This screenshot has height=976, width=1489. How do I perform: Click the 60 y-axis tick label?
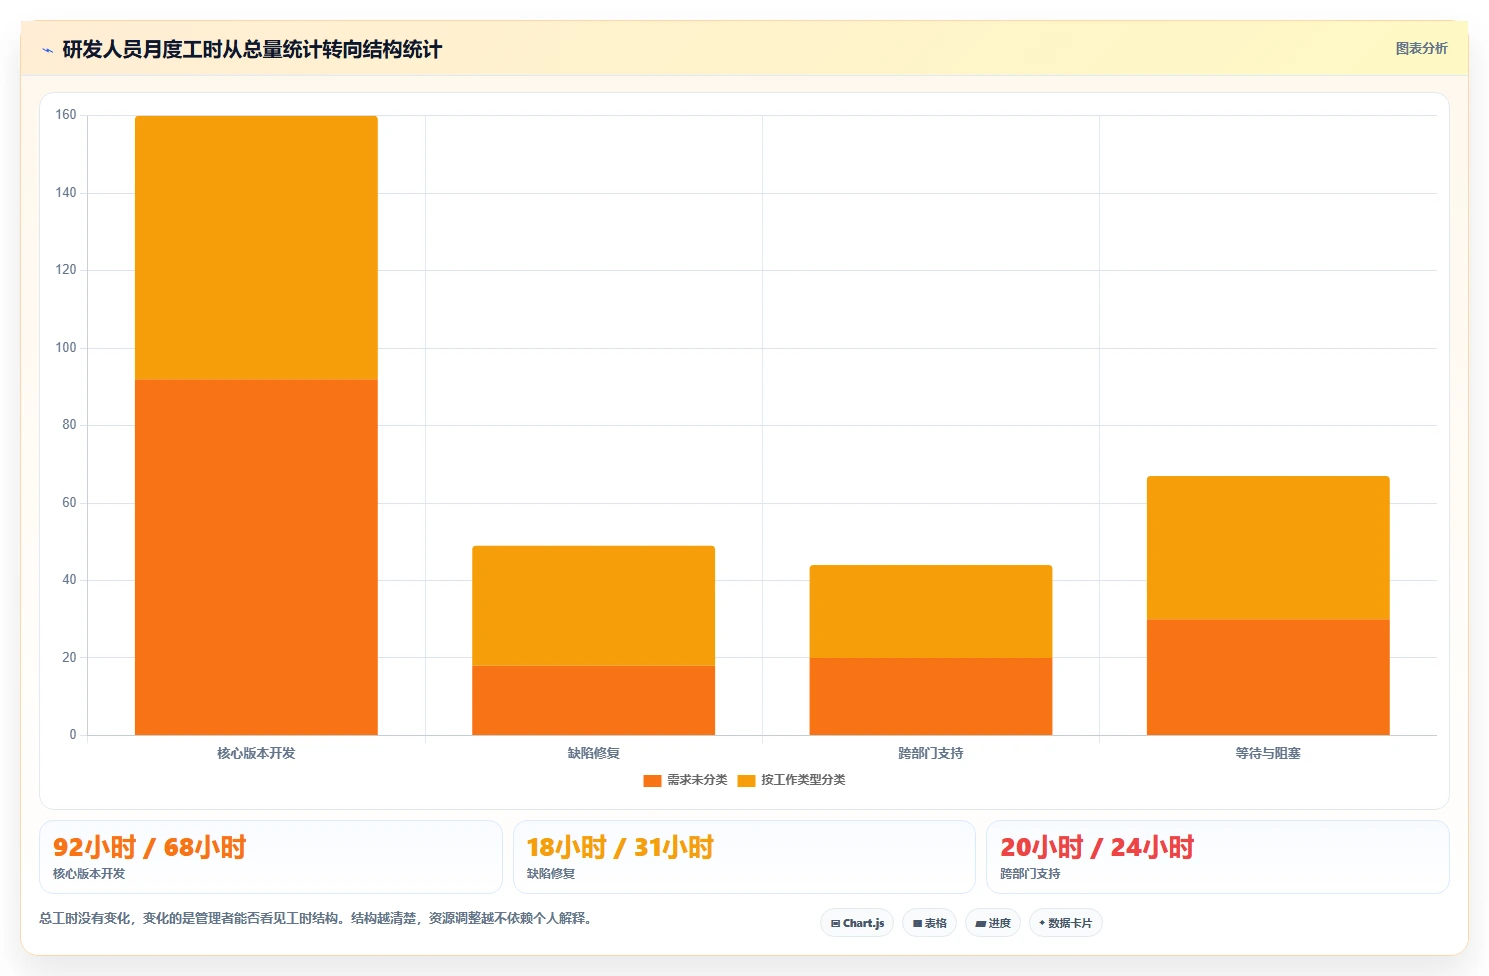click(69, 503)
